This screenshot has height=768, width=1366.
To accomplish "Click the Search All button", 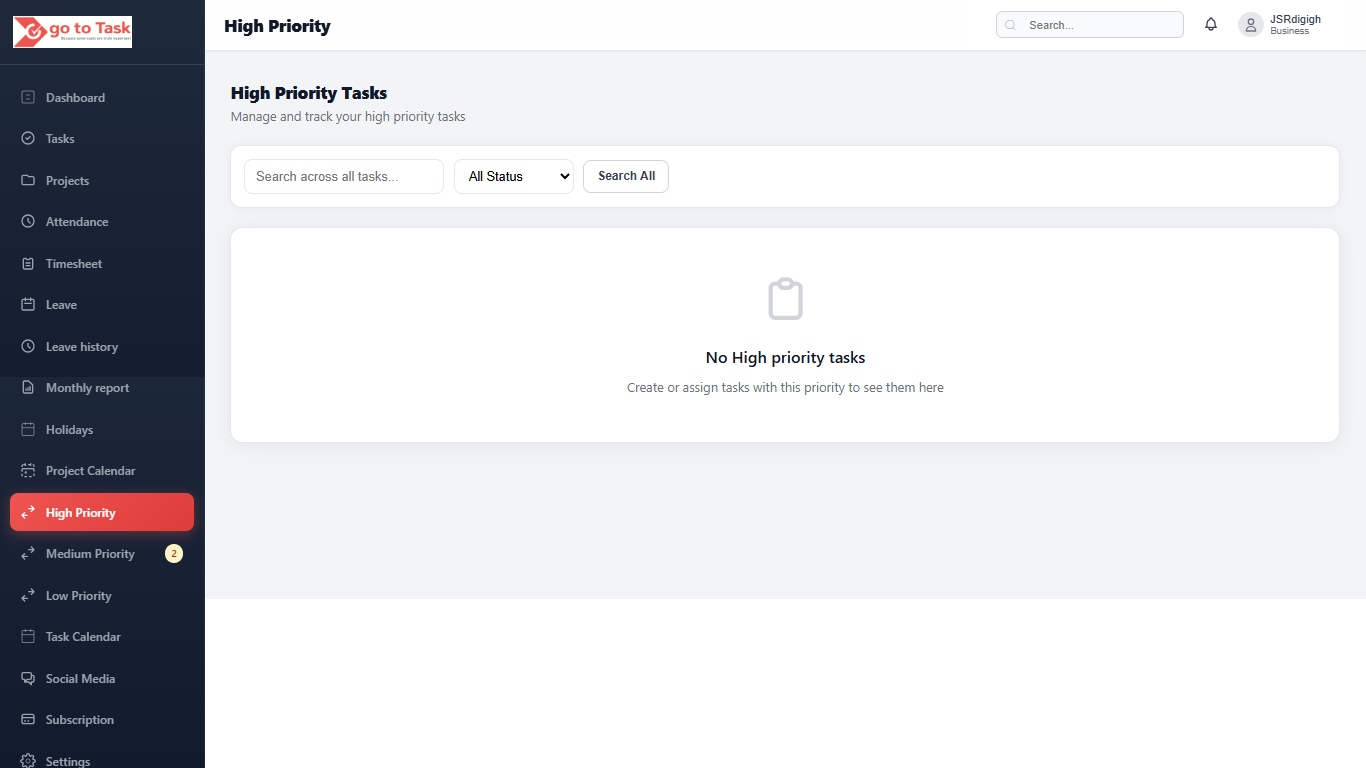I will coord(626,176).
